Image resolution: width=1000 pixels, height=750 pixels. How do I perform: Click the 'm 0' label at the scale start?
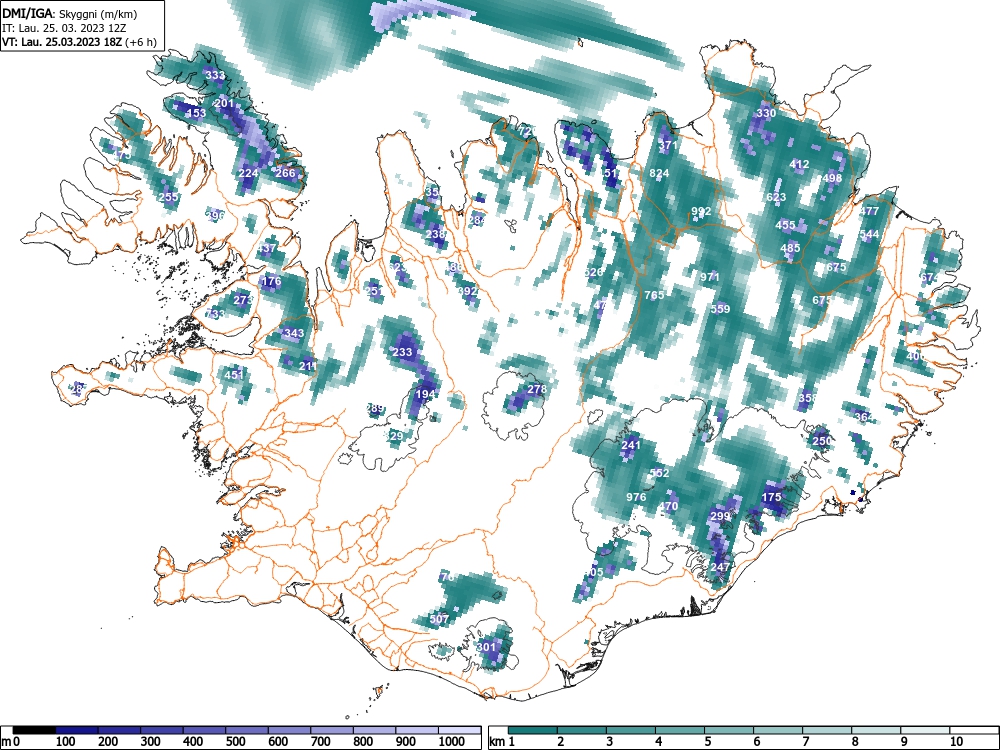coord(11,742)
